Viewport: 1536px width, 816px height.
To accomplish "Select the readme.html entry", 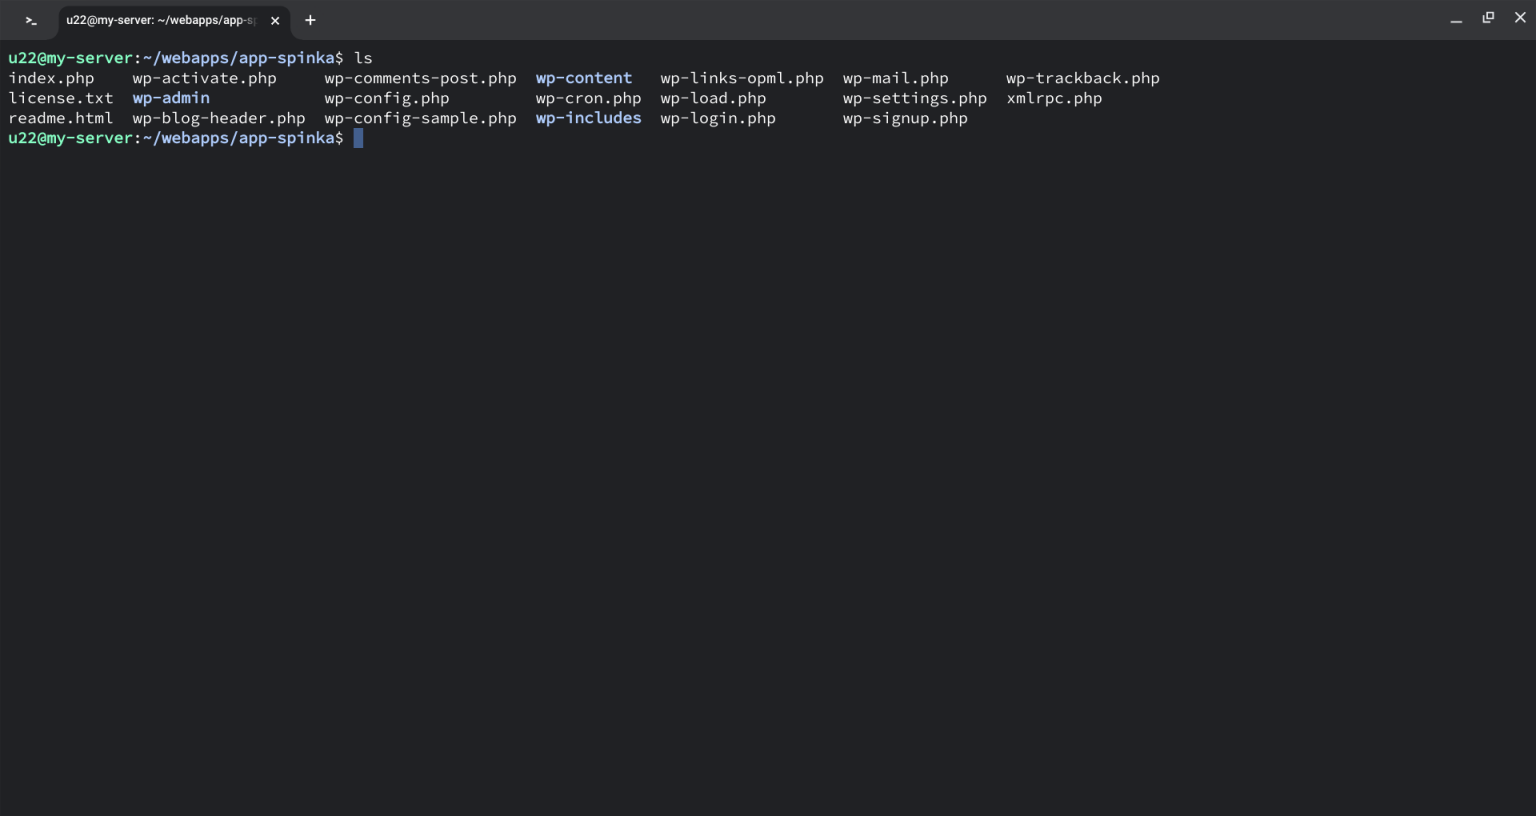I will (x=61, y=117).
